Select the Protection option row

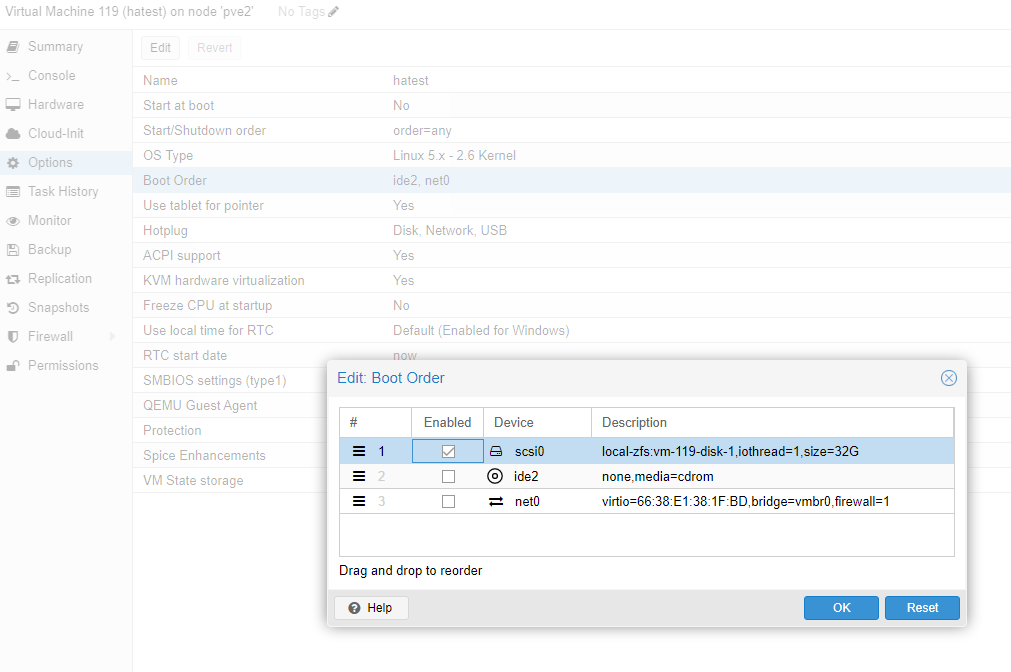click(x=230, y=430)
